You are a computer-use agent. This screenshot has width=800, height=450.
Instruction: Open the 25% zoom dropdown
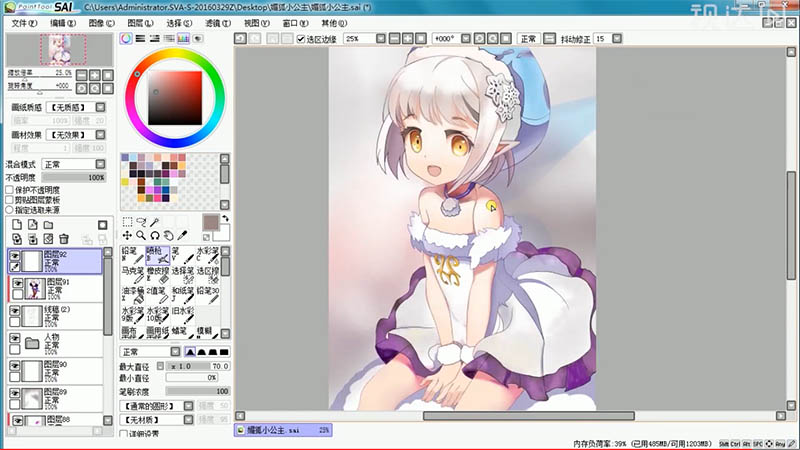(x=381, y=39)
